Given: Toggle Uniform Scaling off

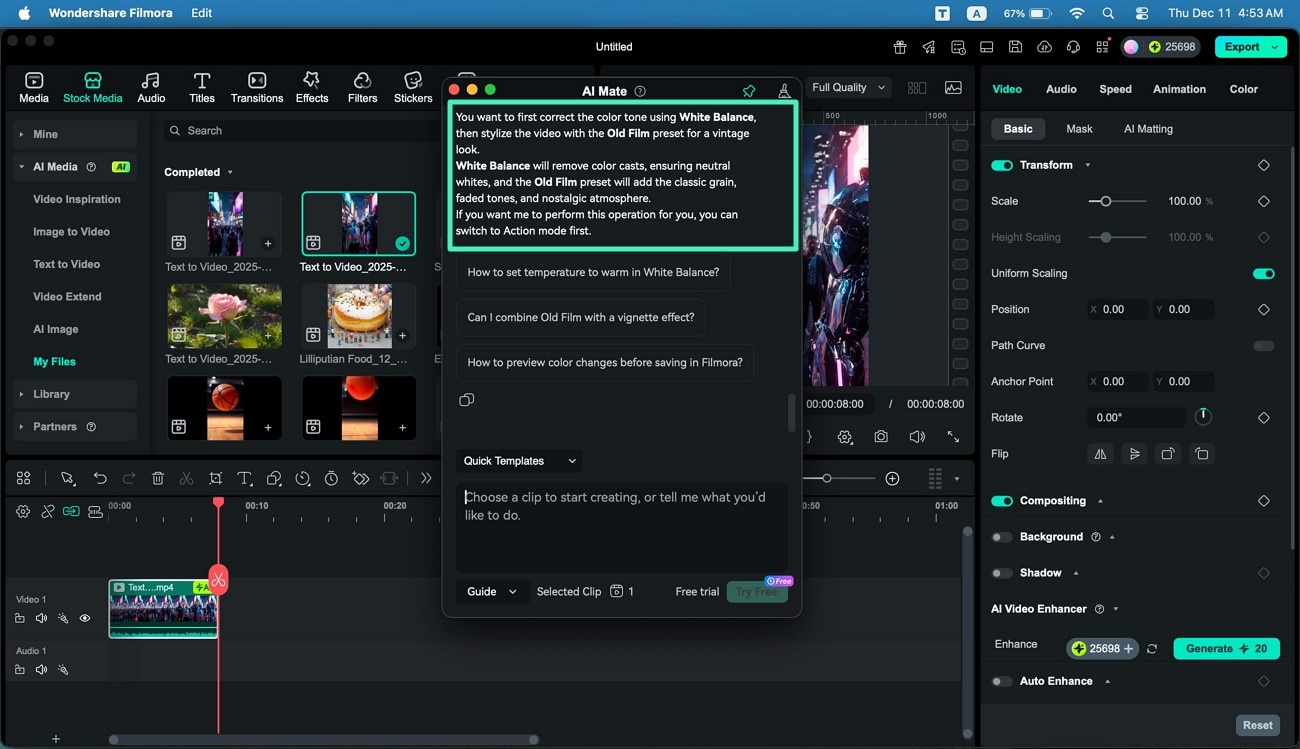Looking at the screenshot, I should [1263, 272].
